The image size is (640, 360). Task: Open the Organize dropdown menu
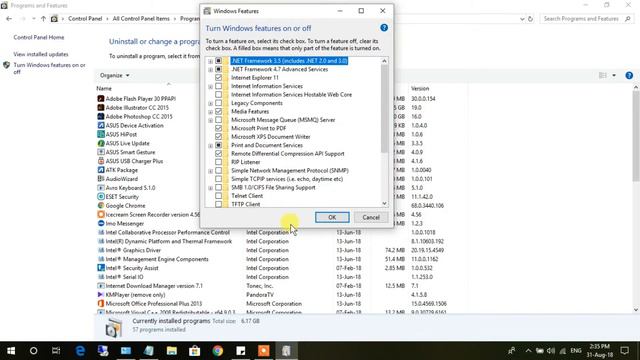click(x=115, y=76)
